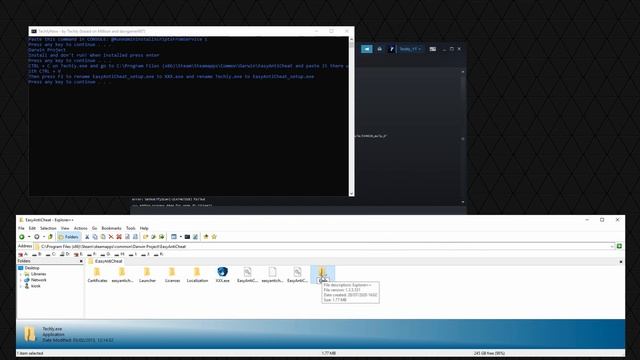The height and width of the screenshot is (360, 640).
Task: Click the highlighted Steam friends icon
Action: click(367, 49)
